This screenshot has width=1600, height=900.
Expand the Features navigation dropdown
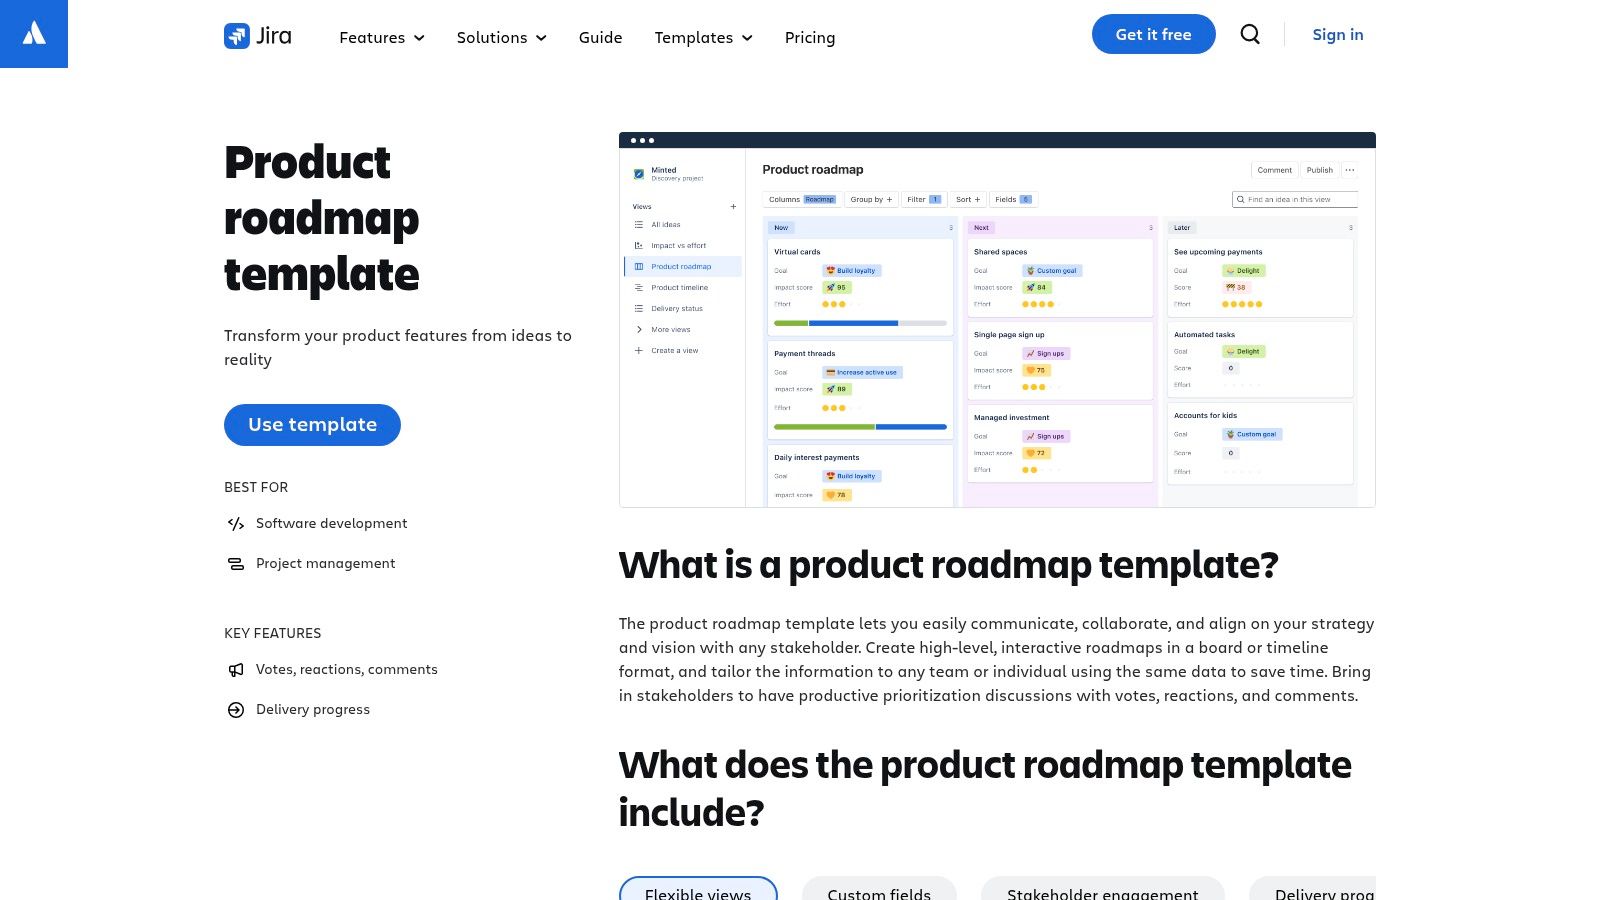click(x=381, y=37)
